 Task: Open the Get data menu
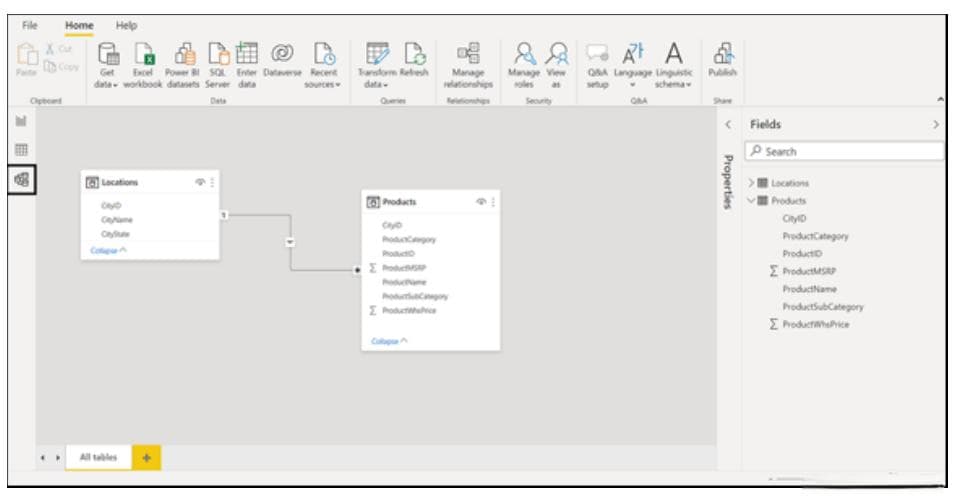[107, 66]
